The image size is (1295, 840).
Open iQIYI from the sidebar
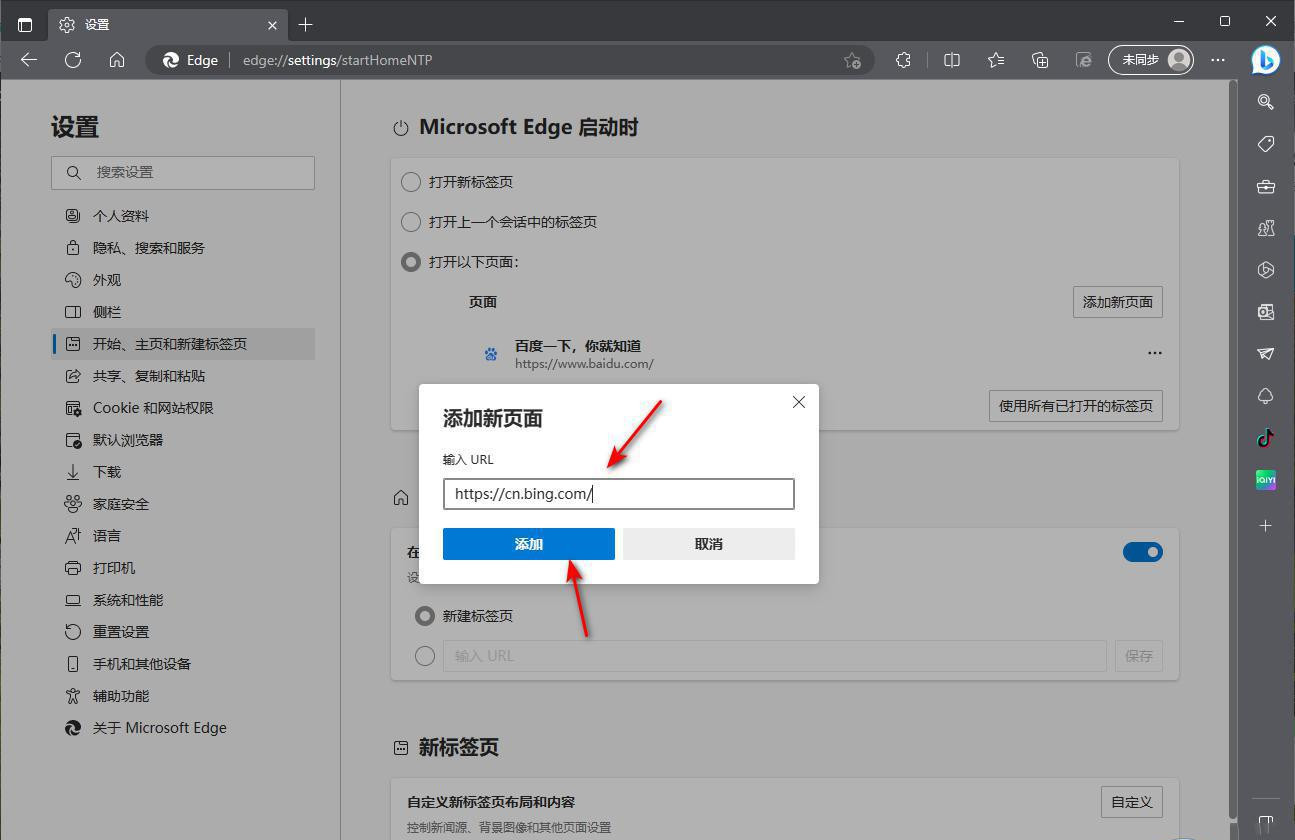pos(1265,479)
